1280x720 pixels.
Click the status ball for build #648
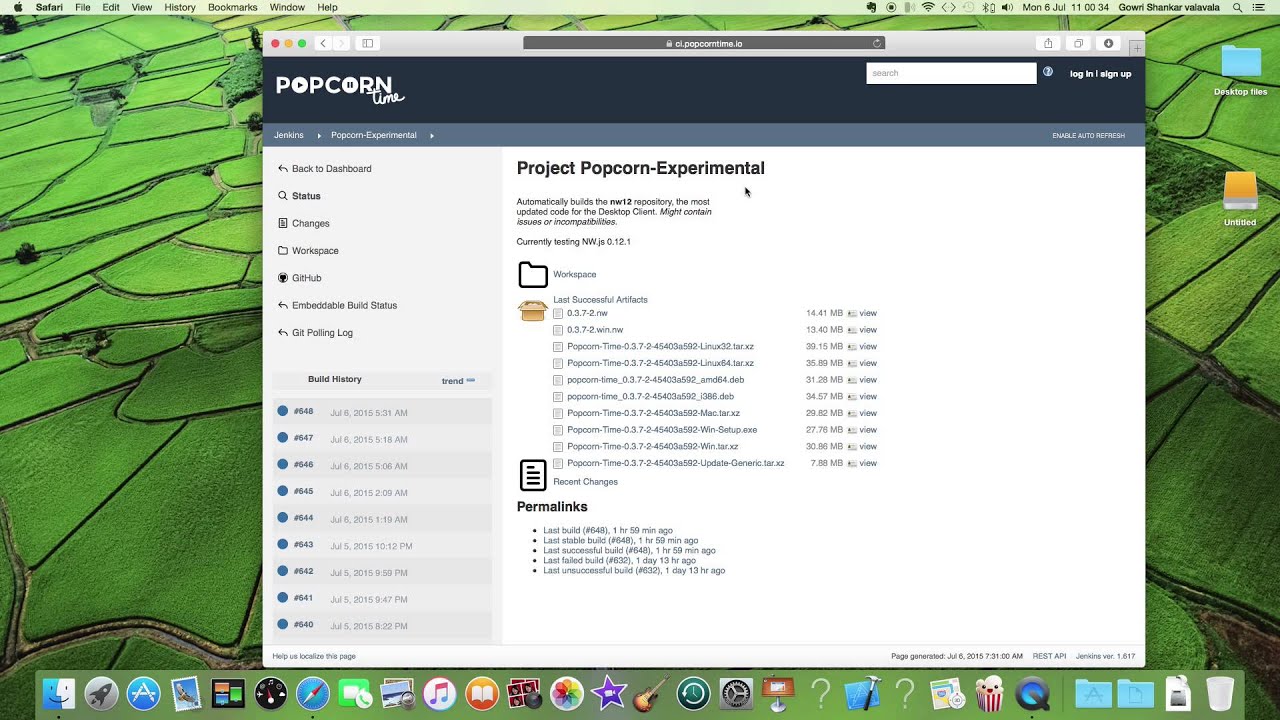283,411
